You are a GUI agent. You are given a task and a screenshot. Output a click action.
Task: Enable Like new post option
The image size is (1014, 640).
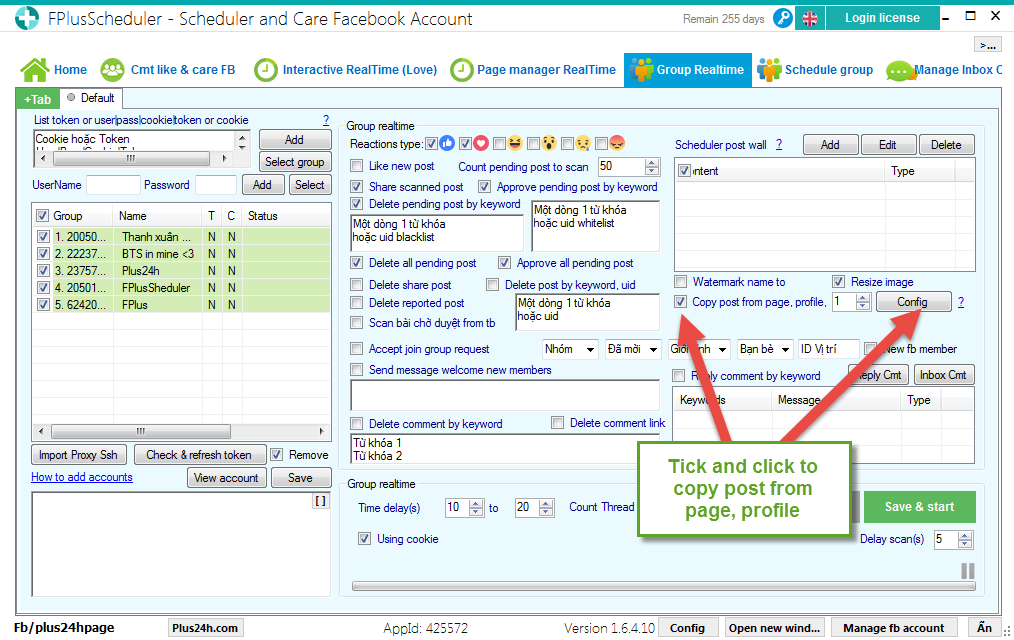point(356,166)
